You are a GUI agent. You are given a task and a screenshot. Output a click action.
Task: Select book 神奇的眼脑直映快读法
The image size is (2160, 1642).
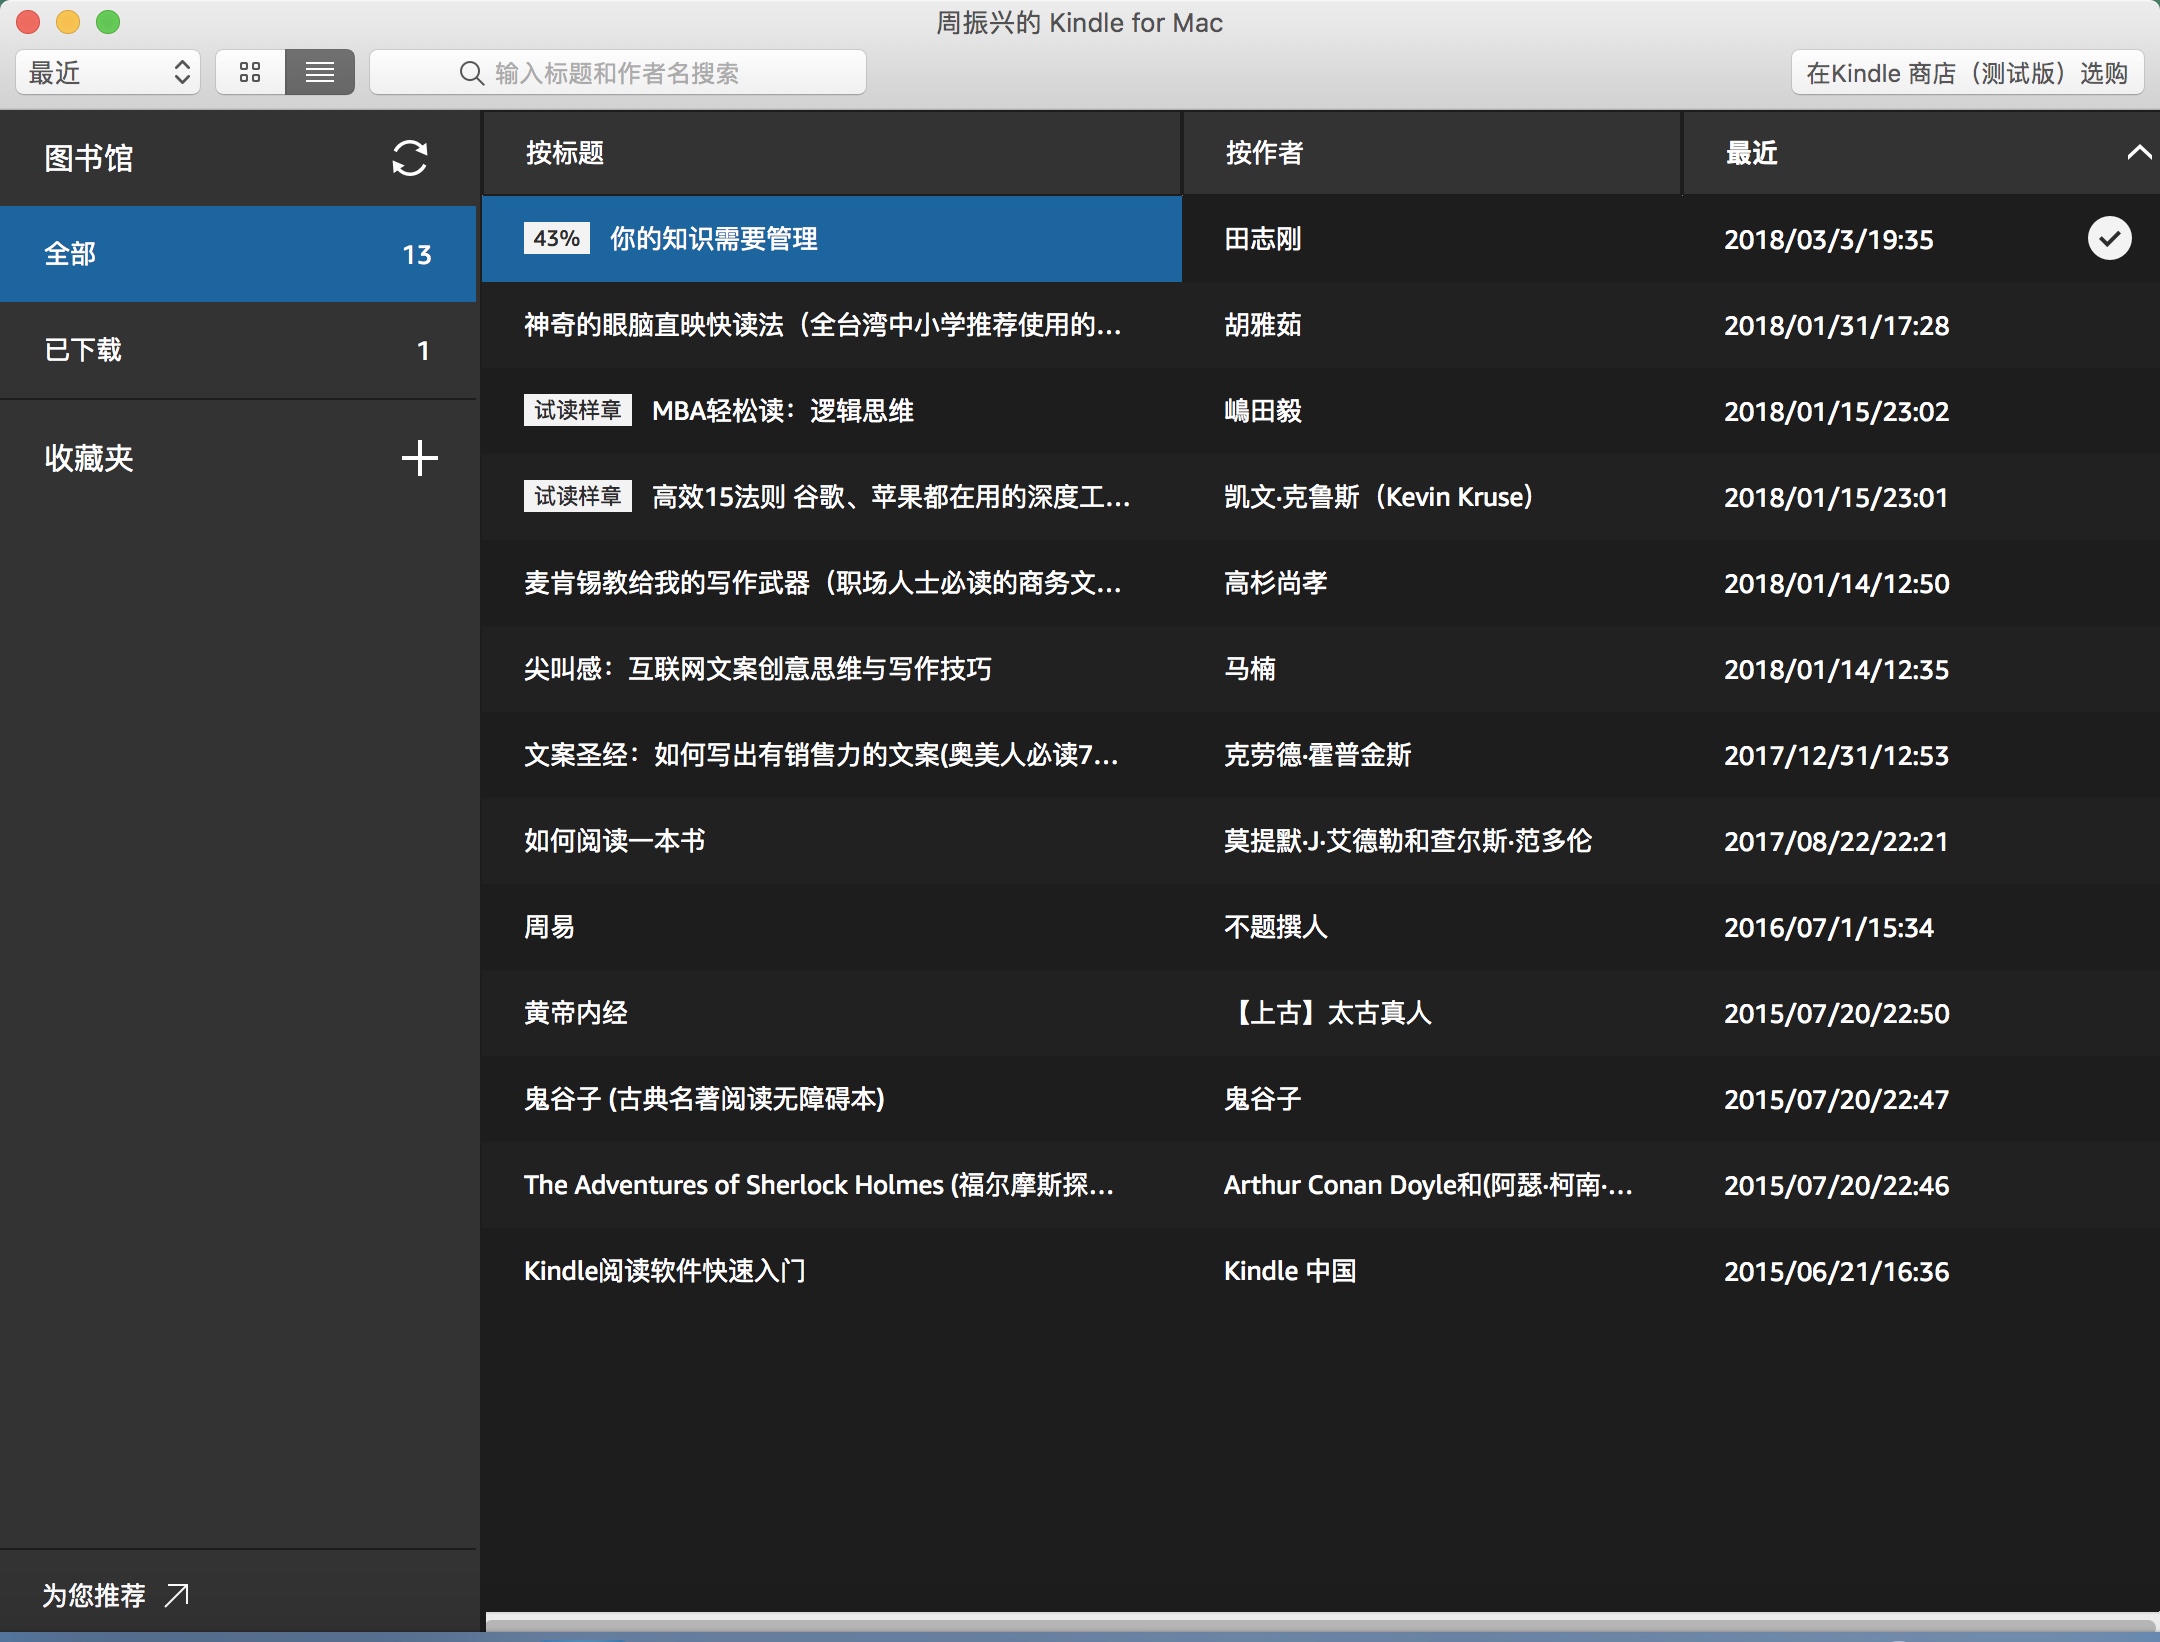[x=823, y=325]
